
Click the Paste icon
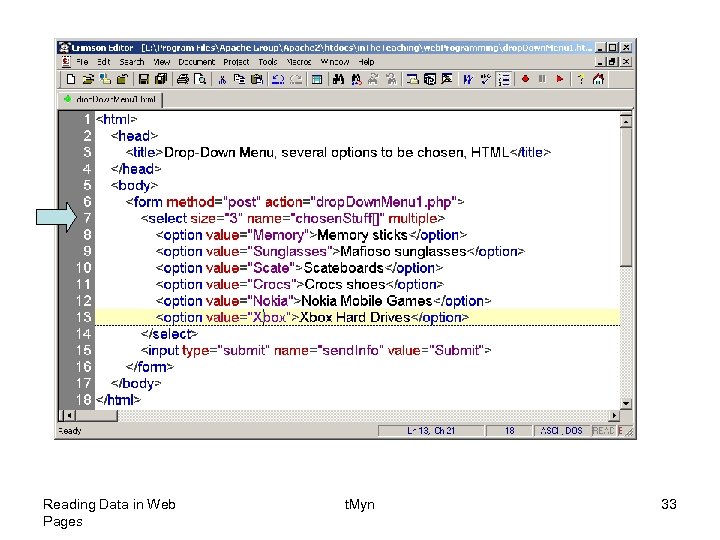pos(257,79)
